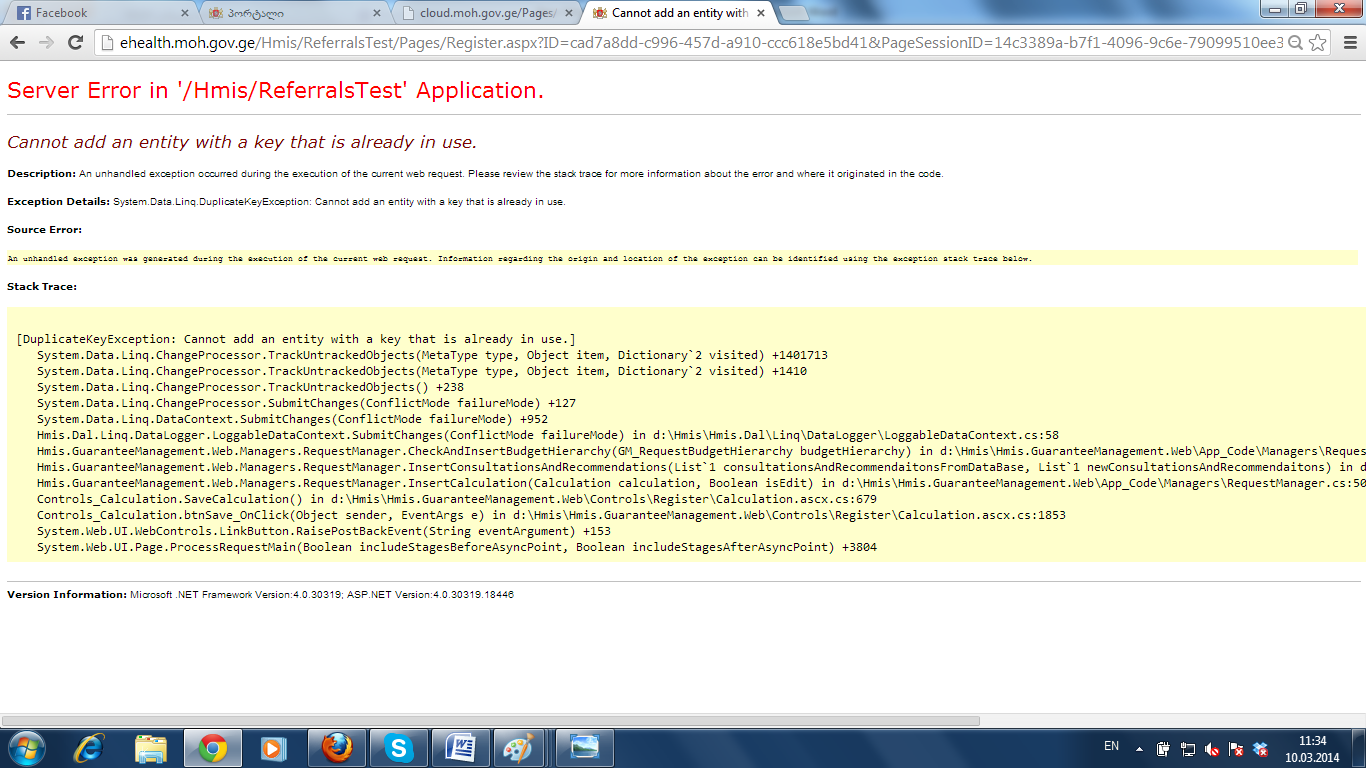The width and height of the screenshot is (1366, 768).
Task: Open a new browser tab
Action: click(x=795, y=13)
